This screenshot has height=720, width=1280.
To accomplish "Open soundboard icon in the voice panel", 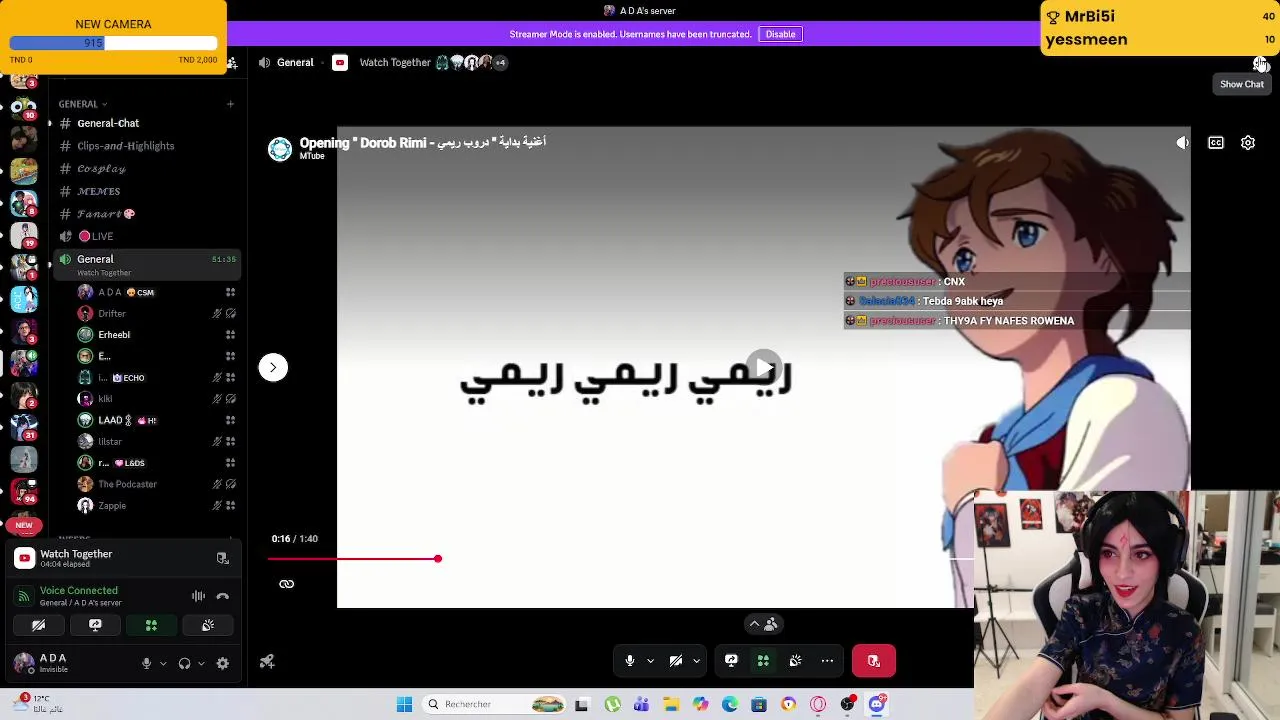I will [x=208, y=625].
